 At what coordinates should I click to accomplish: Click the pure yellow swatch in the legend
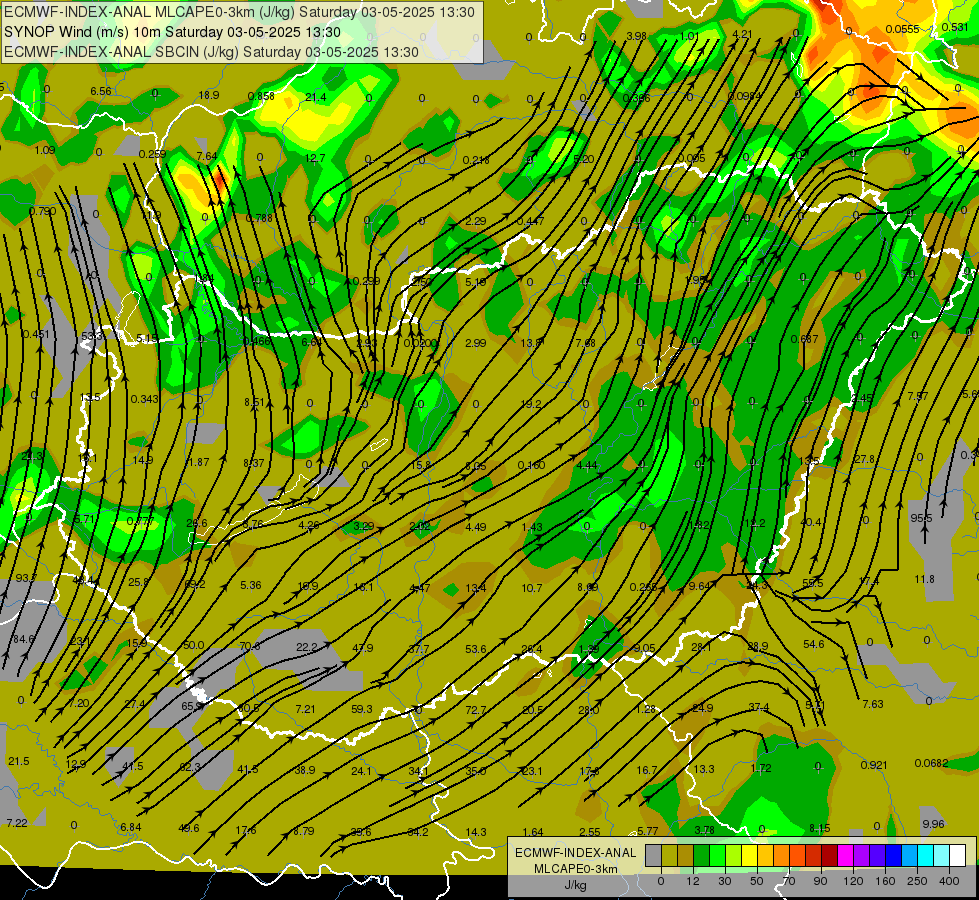tap(750, 856)
